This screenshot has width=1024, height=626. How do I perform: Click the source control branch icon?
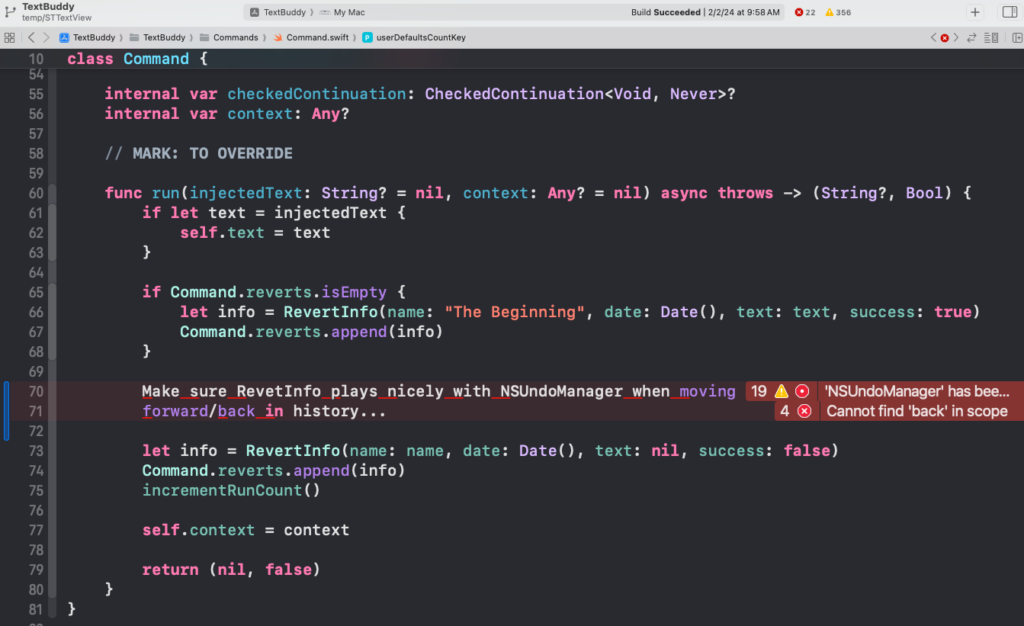(9, 12)
